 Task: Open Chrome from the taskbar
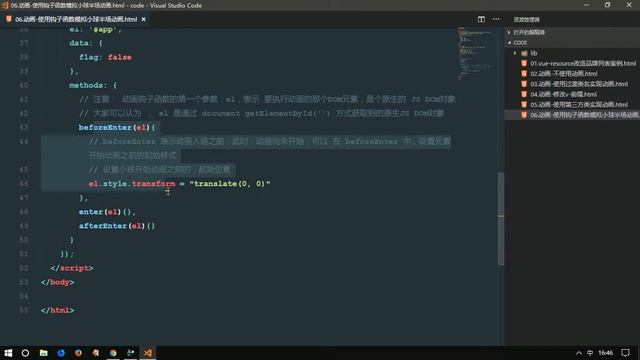point(113,353)
